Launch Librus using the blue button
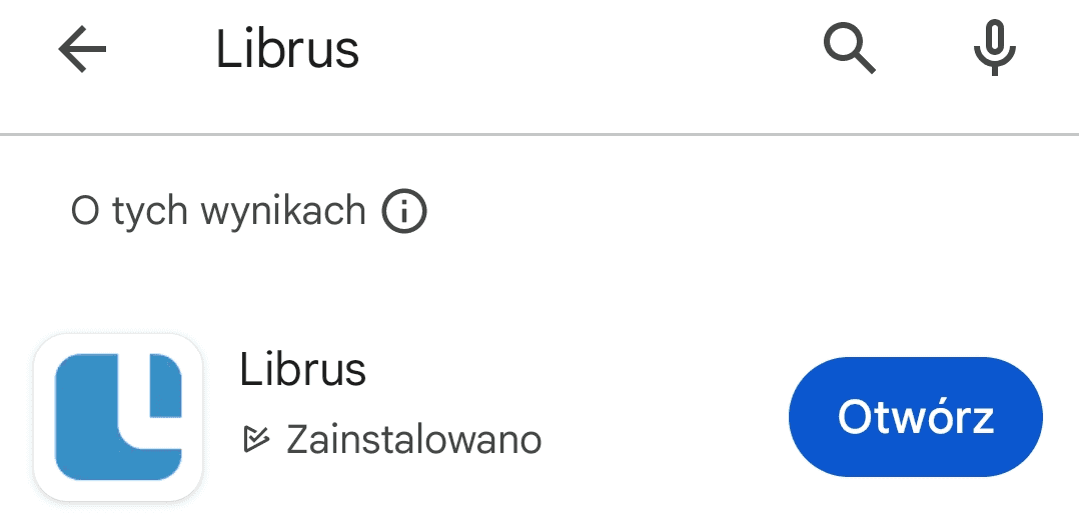 (915, 417)
